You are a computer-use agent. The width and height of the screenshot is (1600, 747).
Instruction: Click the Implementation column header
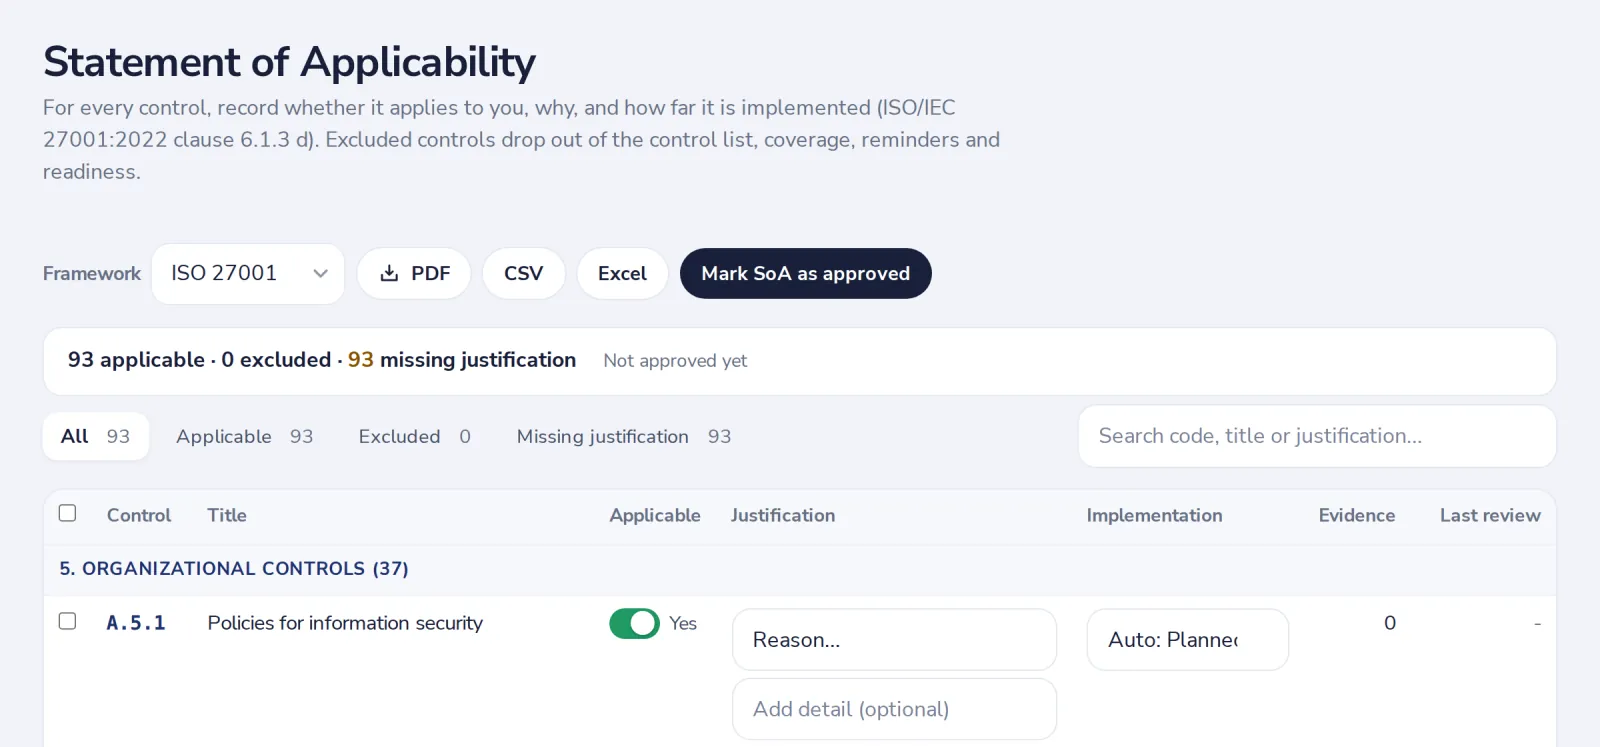point(1154,515)
